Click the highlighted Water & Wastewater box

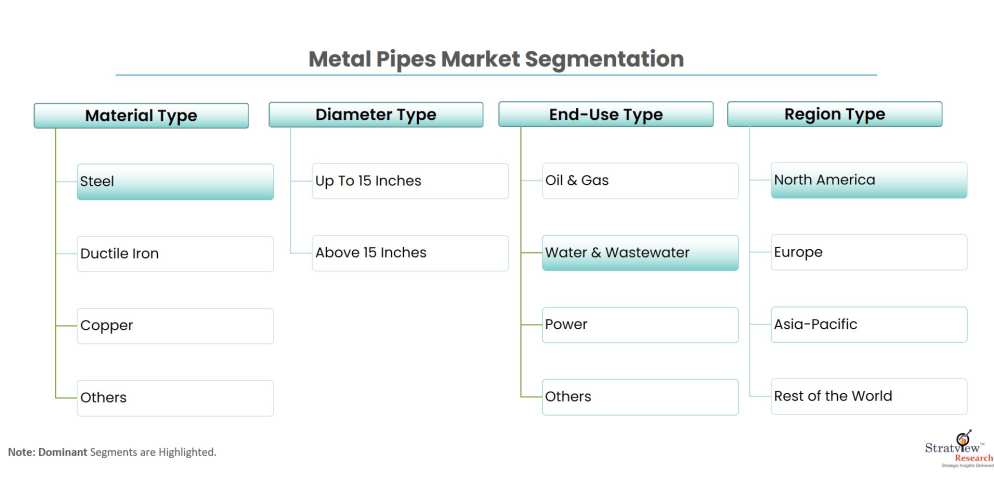640,253
